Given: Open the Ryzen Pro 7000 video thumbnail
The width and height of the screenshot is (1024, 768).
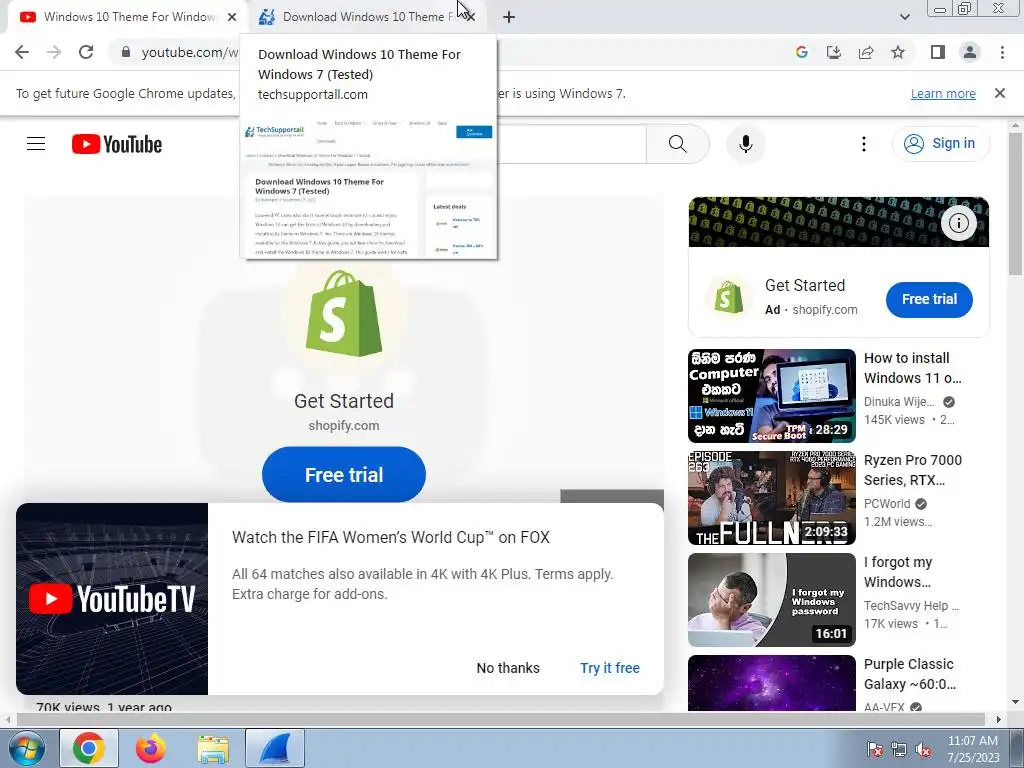Looking at the screenshot, I should pyautogui.click(x=771, y=498).
